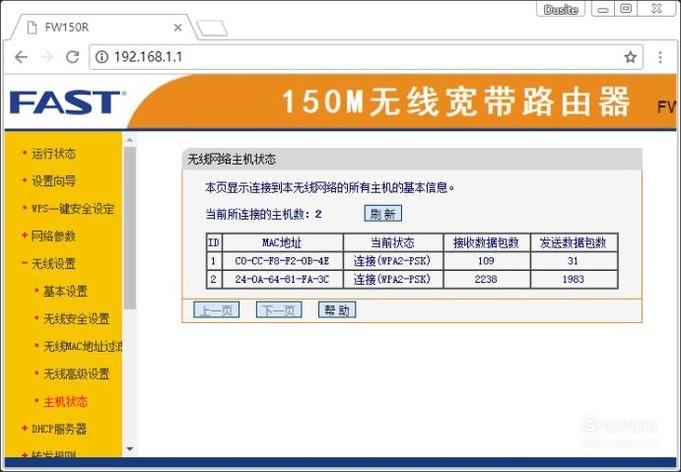Click MAC address C0-CC-F8-F2-0B-4E
Viewport: 681px width, 472px height.
coord(282,261)
